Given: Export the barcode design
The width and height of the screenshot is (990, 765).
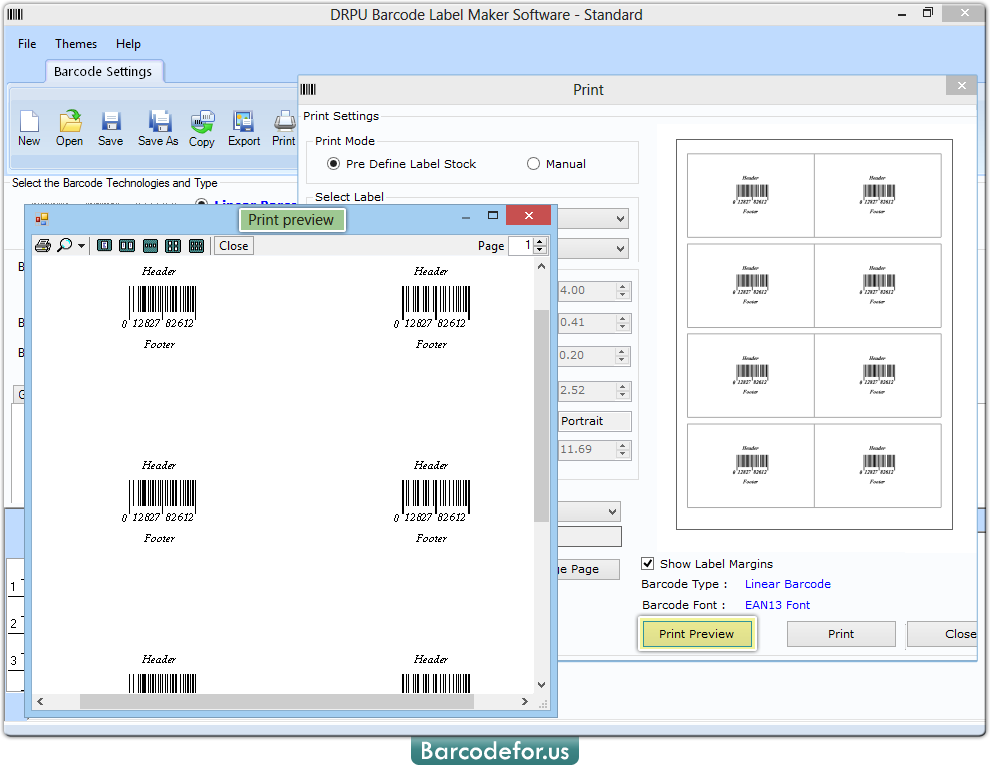Looking at the screenshot, I should 243,128.
